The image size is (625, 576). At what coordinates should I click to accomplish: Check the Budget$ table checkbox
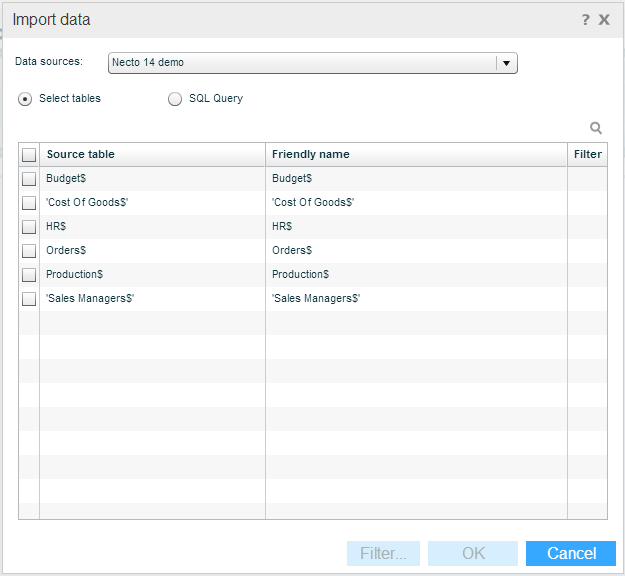29,179
